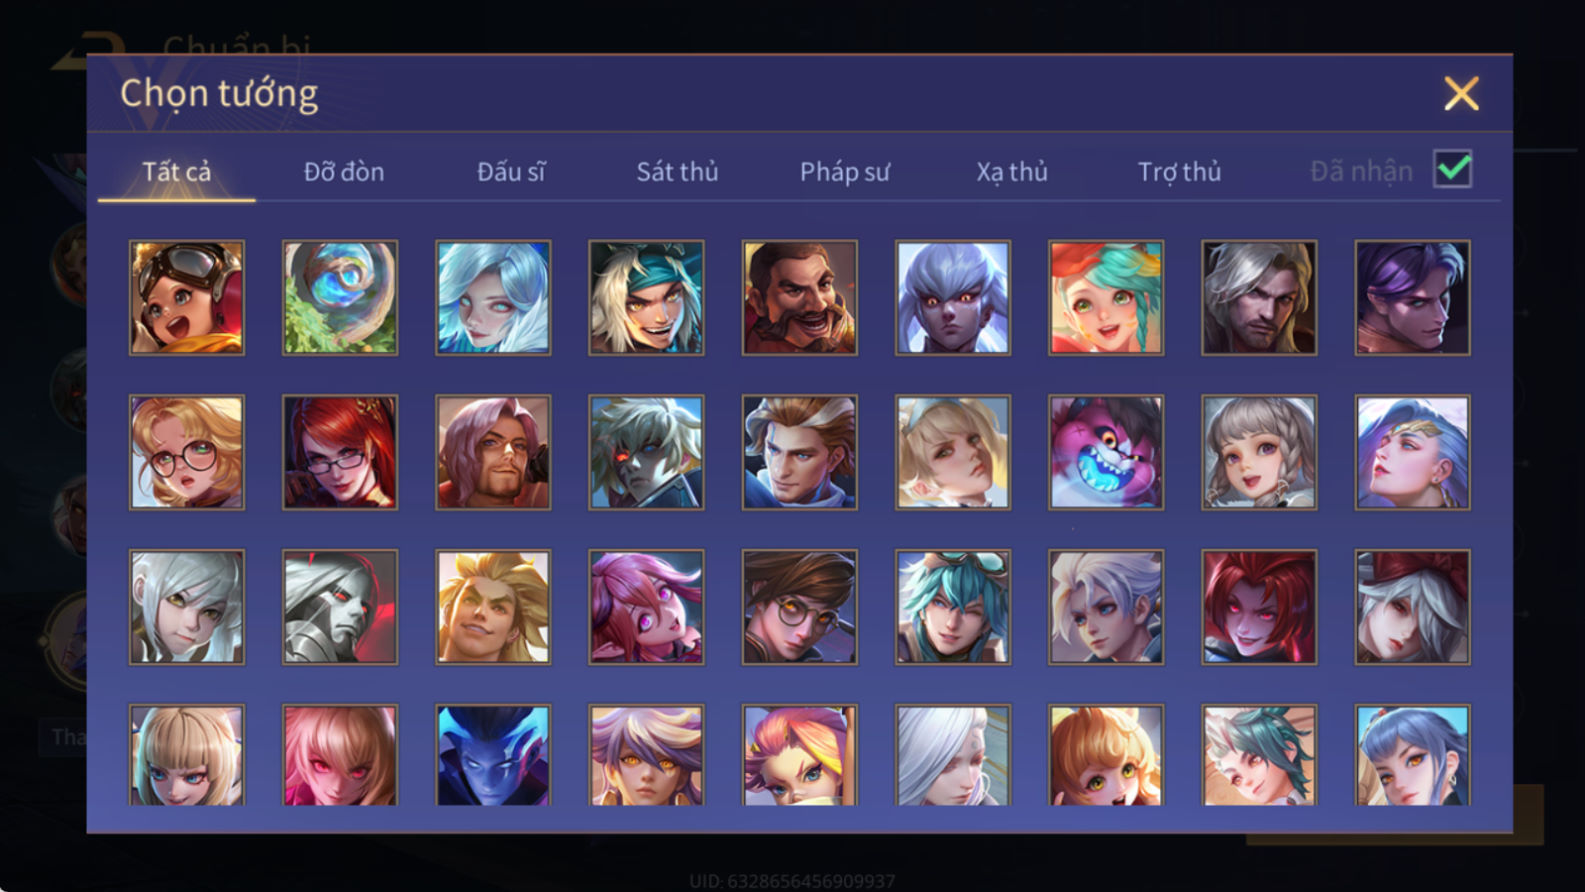Choose the blonde girl with round glasses
This screenshot has width=1585, height=892.
(187, 452)
